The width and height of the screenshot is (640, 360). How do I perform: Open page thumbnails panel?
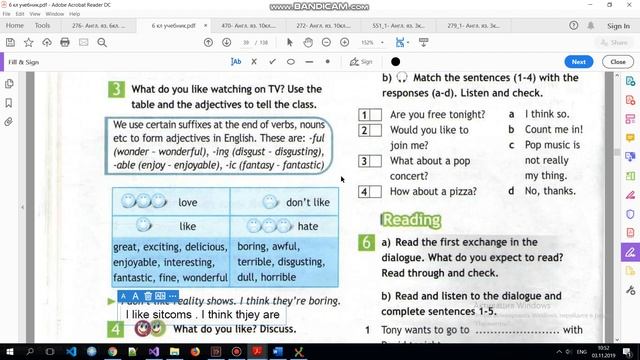click(x=9, y=84)
